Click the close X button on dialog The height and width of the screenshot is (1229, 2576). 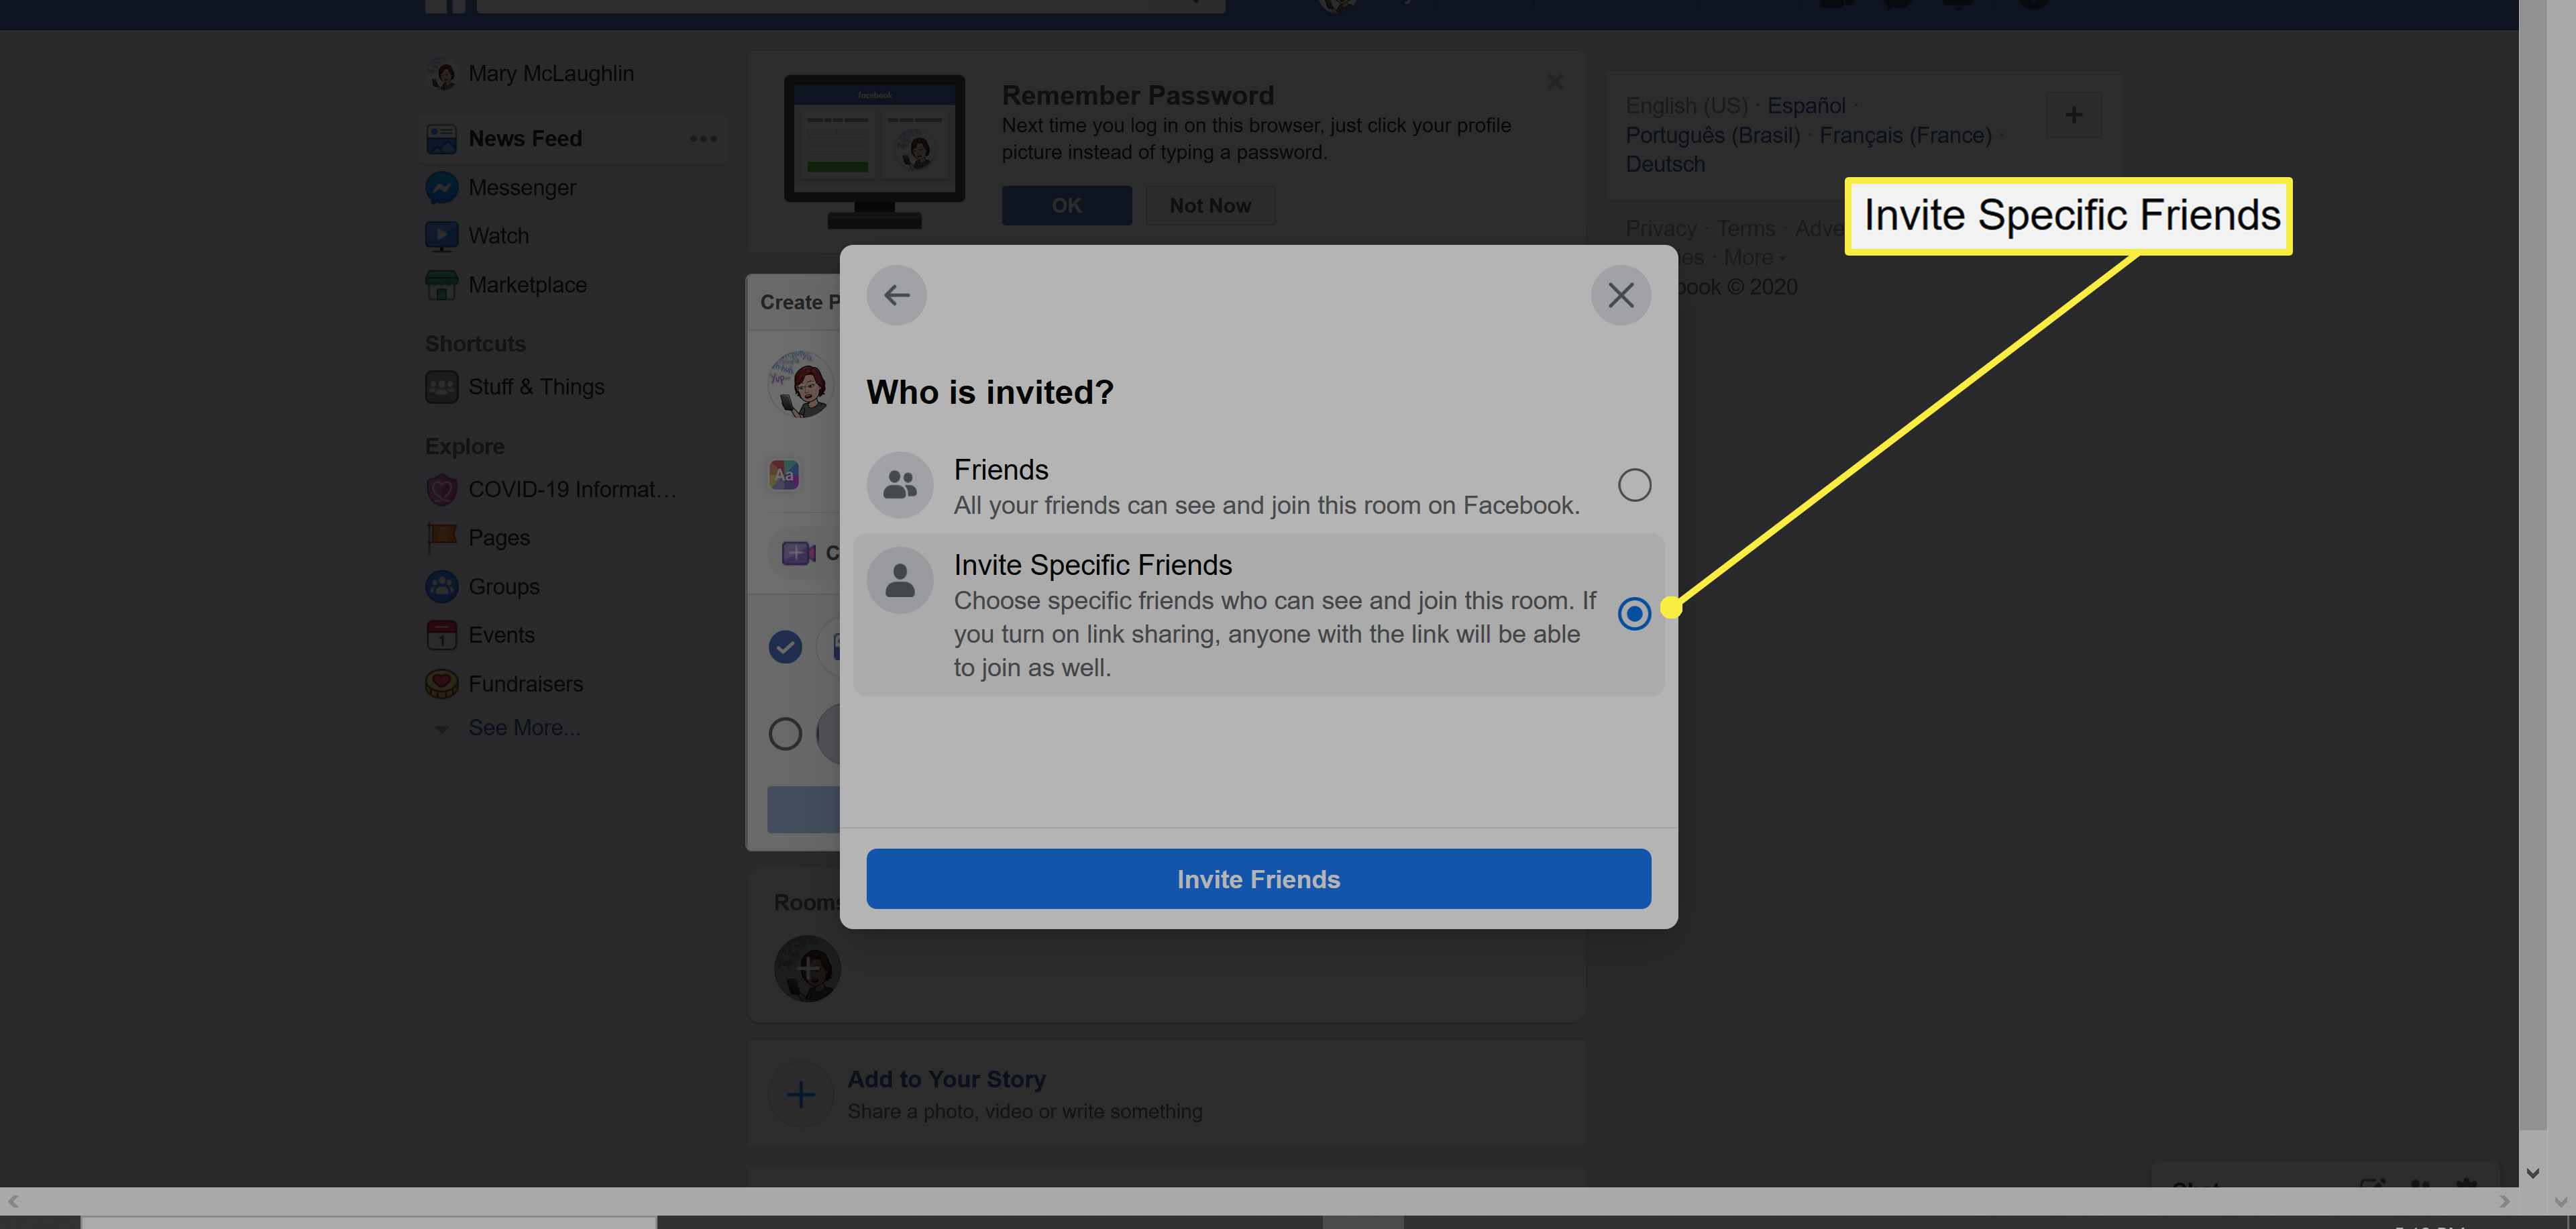click(1621, 294)
